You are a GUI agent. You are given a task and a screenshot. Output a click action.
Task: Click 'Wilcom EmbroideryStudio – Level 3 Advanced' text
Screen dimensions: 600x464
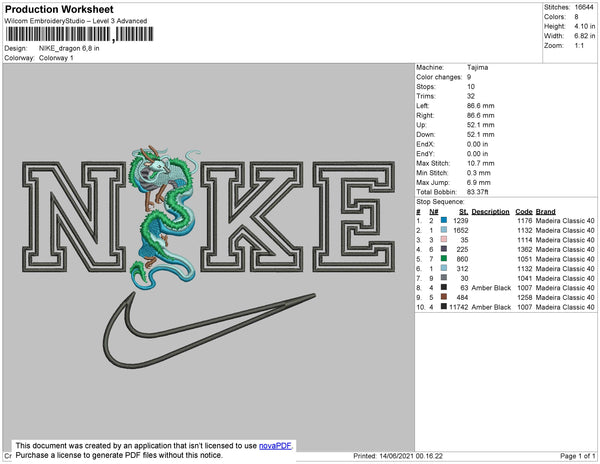tap(76, 21)
